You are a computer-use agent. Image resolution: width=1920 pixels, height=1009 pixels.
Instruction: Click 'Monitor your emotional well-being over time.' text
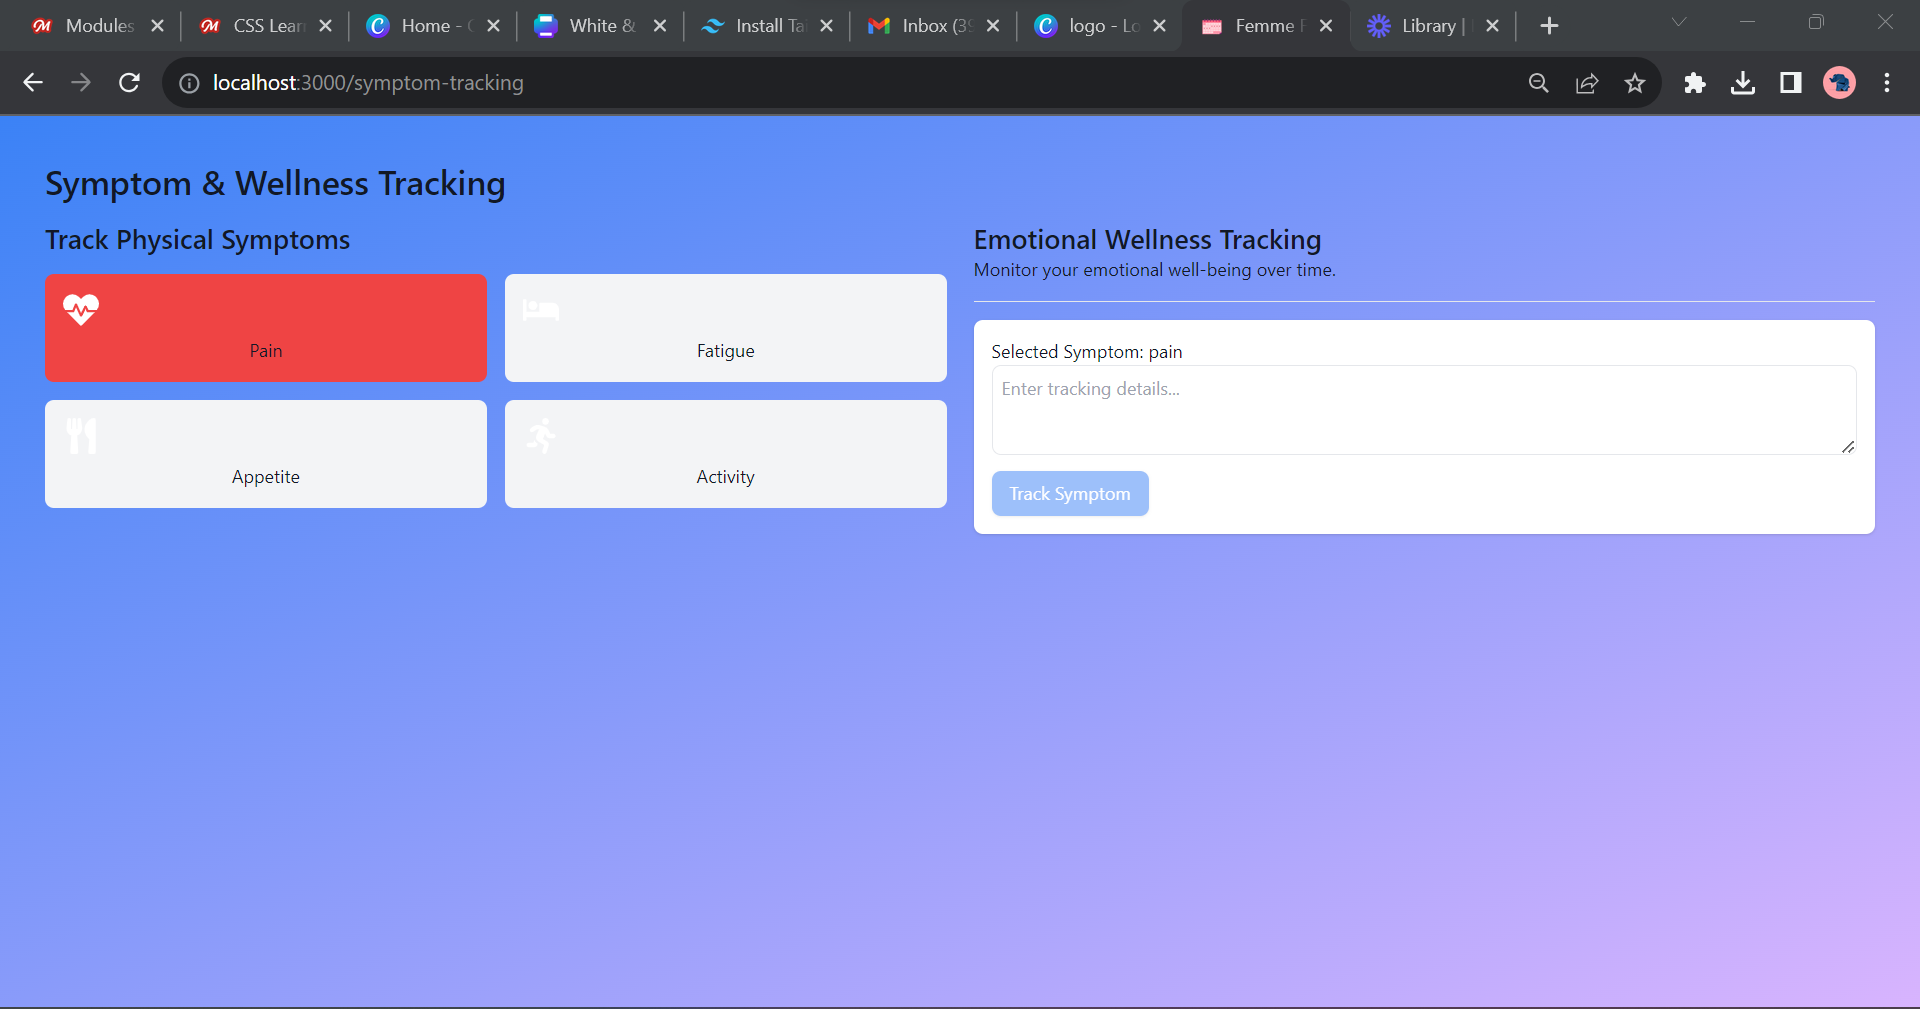coord(1155,270)
